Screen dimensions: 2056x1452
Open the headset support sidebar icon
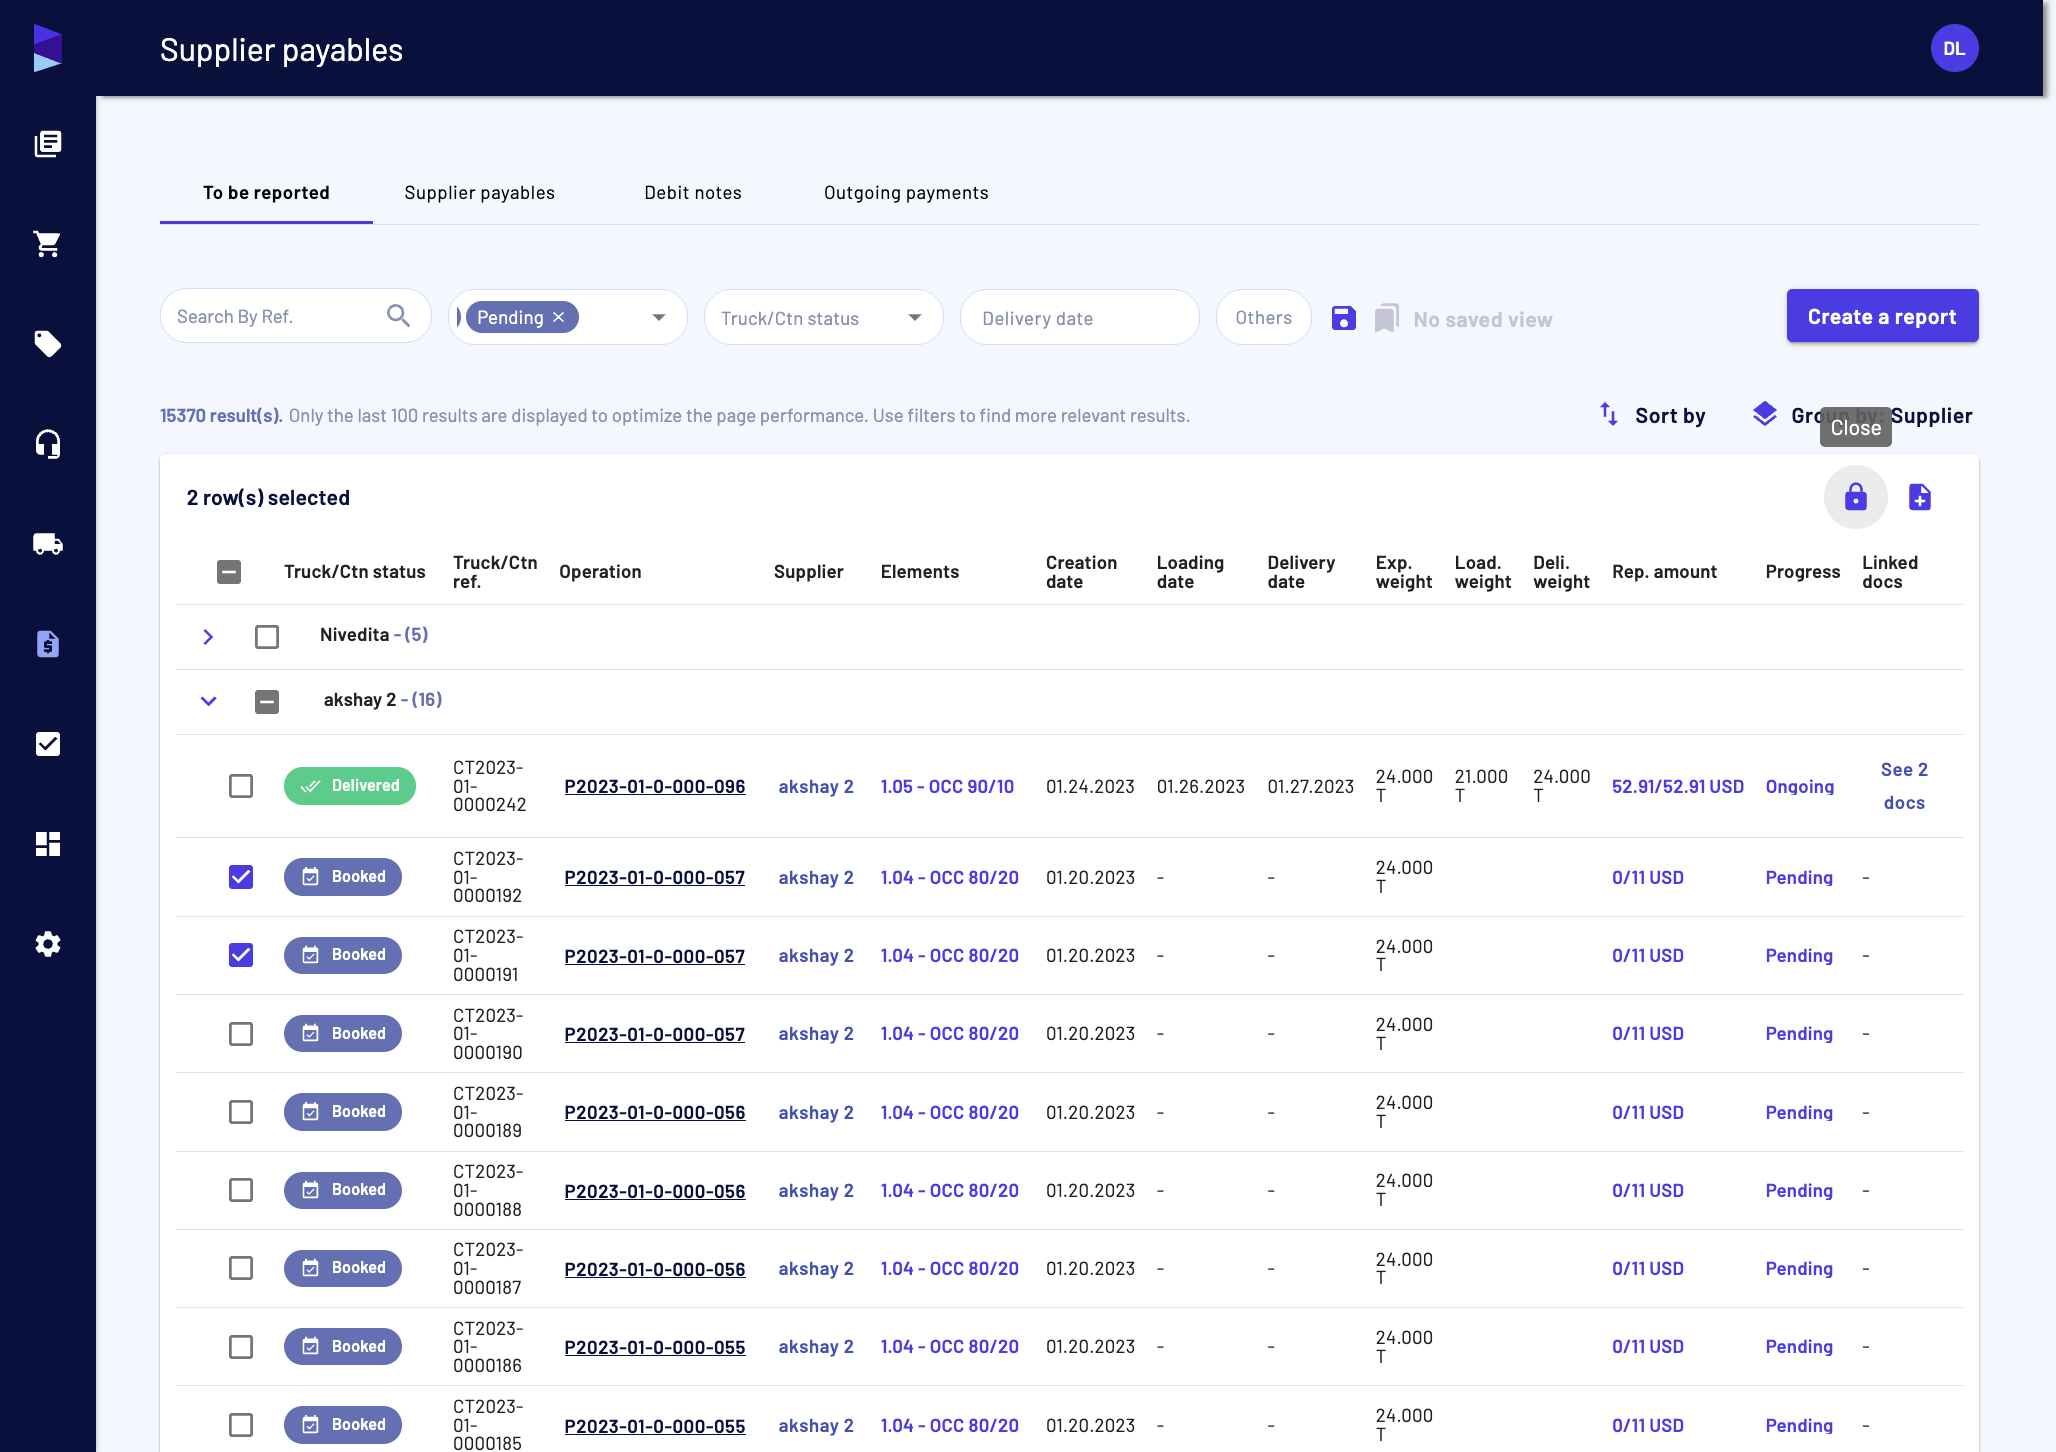pos(47,444)
